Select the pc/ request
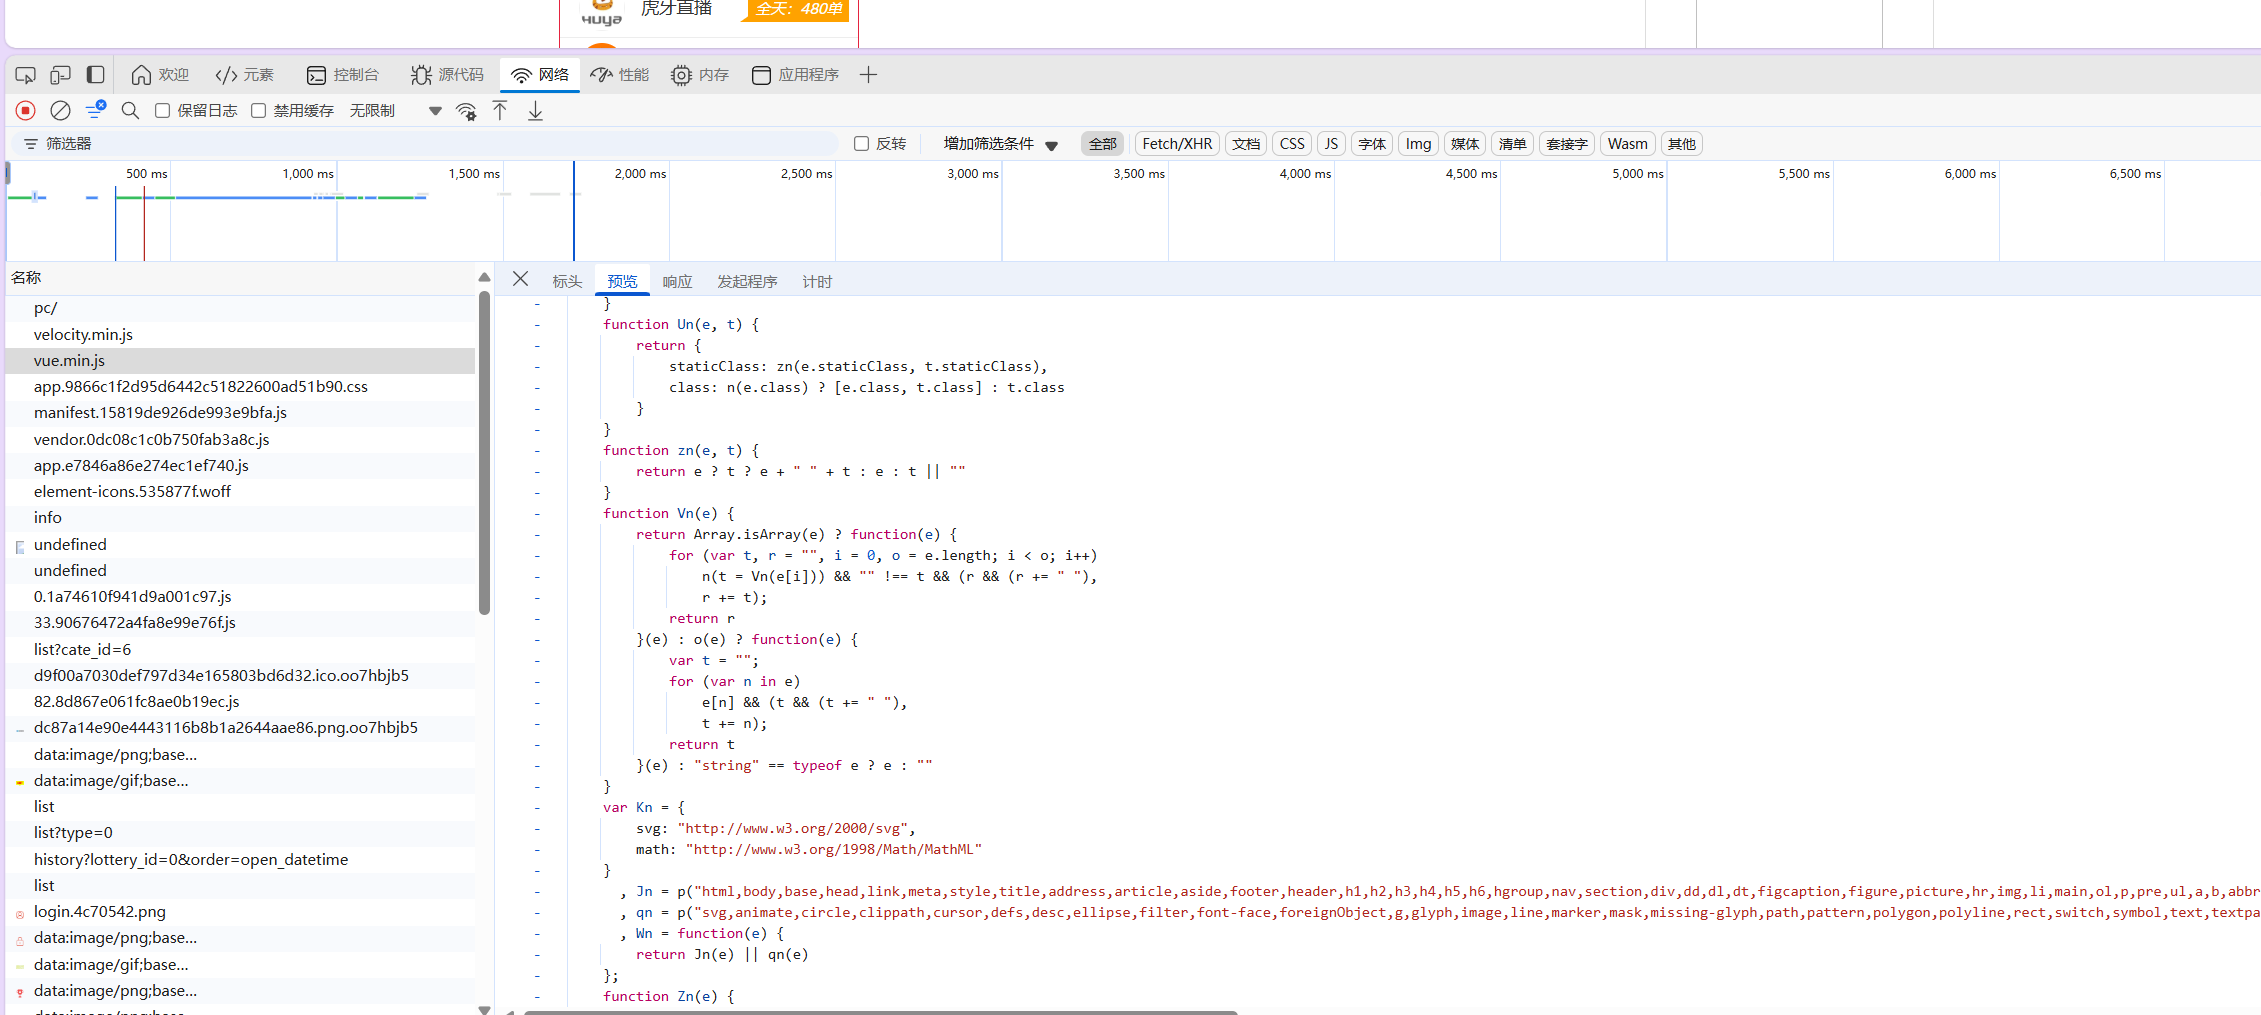Image resolution: width=2261 pixels, height=1015 pixels. click(240, 308)
